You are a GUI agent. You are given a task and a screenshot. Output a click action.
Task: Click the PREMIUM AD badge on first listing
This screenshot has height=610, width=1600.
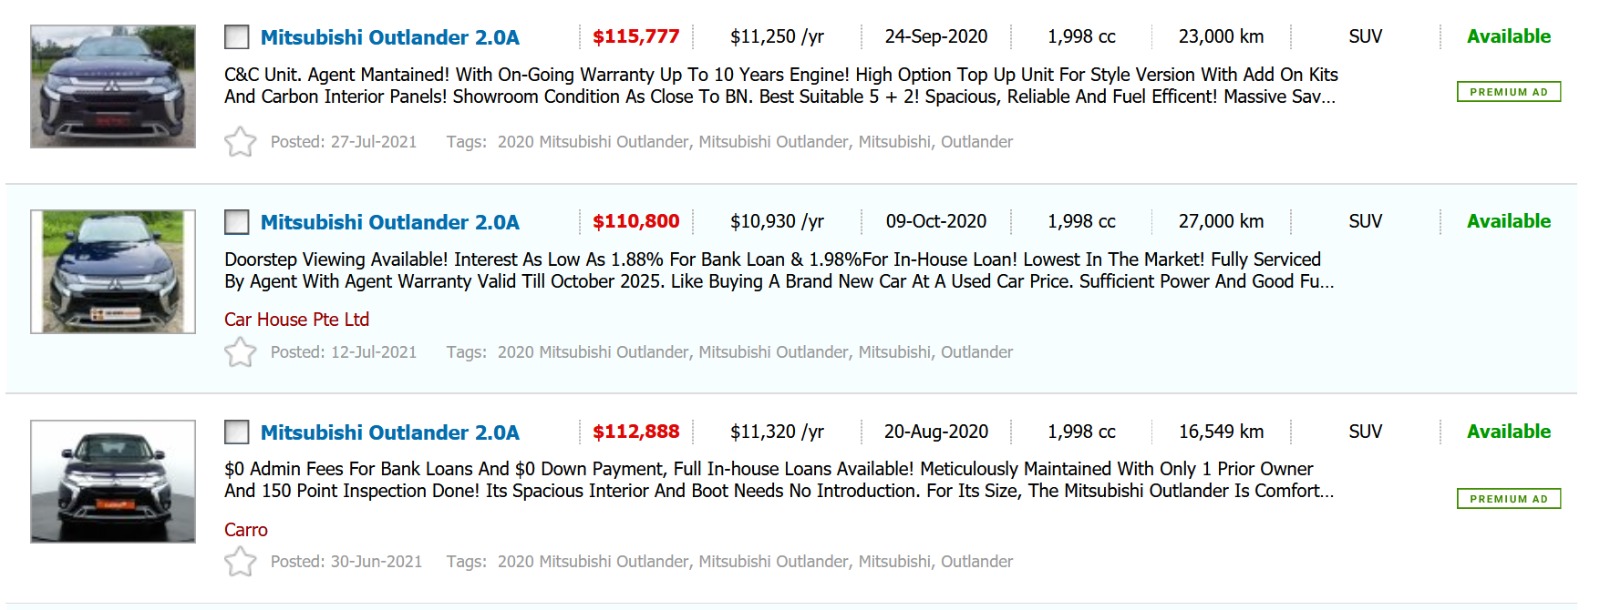(1508, 92)
